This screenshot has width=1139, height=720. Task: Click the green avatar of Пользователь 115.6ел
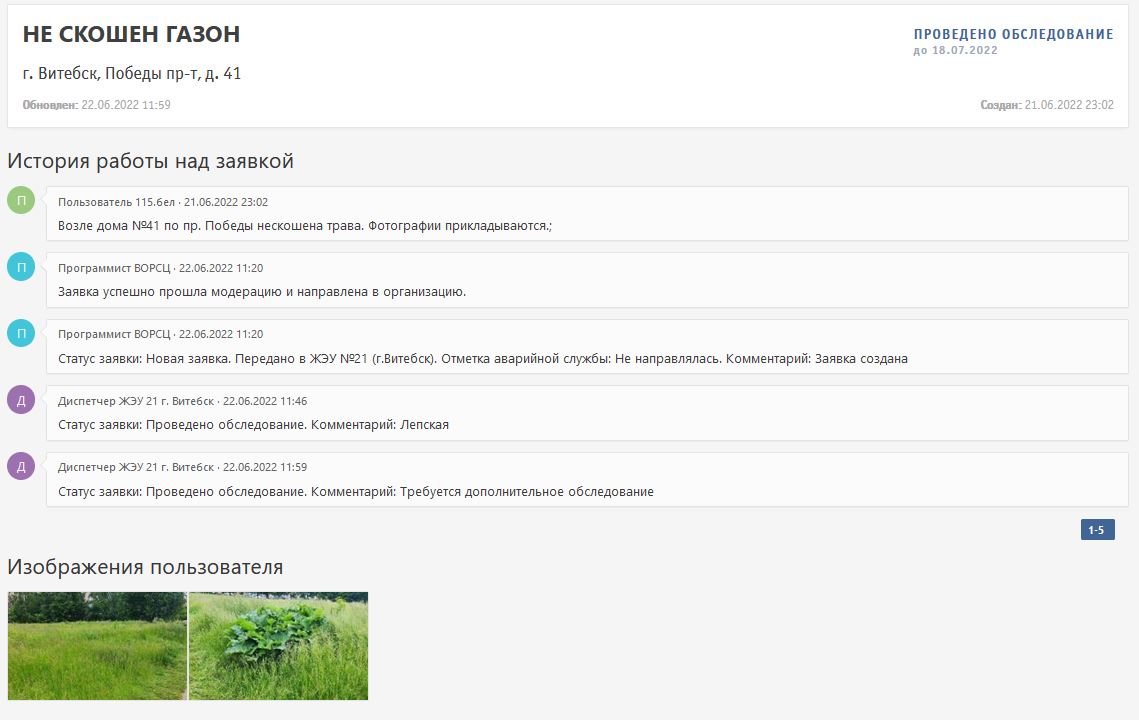(21, 200)
